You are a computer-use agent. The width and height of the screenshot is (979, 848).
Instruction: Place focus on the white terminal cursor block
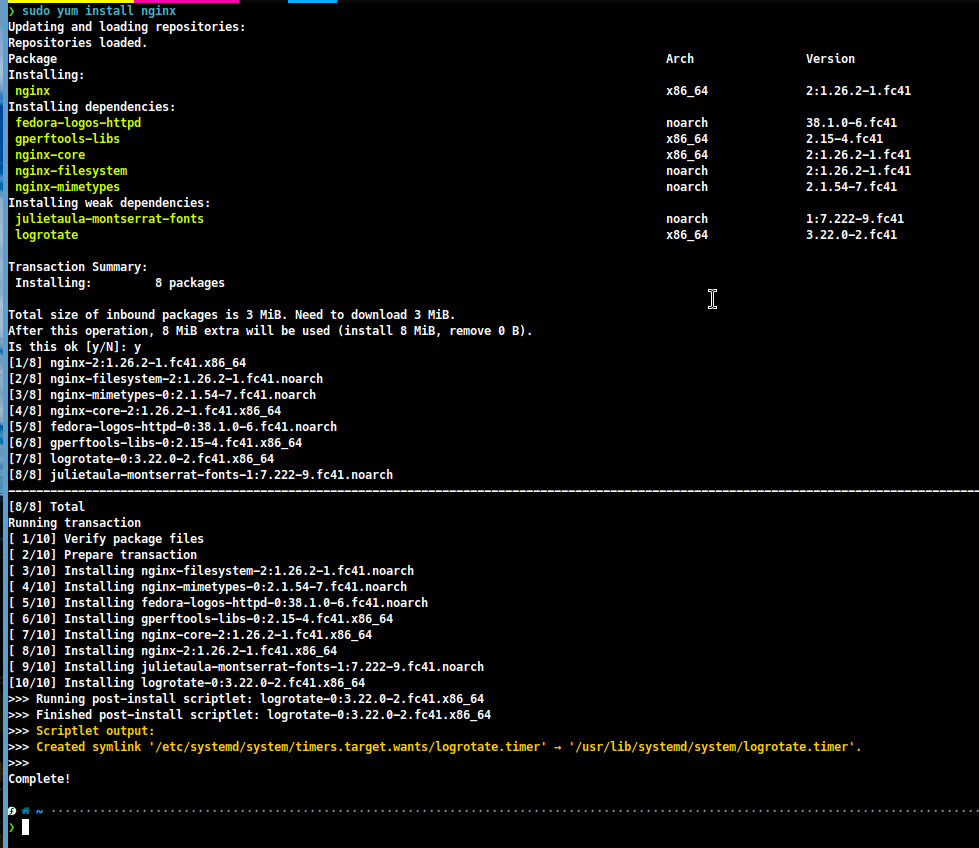tap(26, 827)
